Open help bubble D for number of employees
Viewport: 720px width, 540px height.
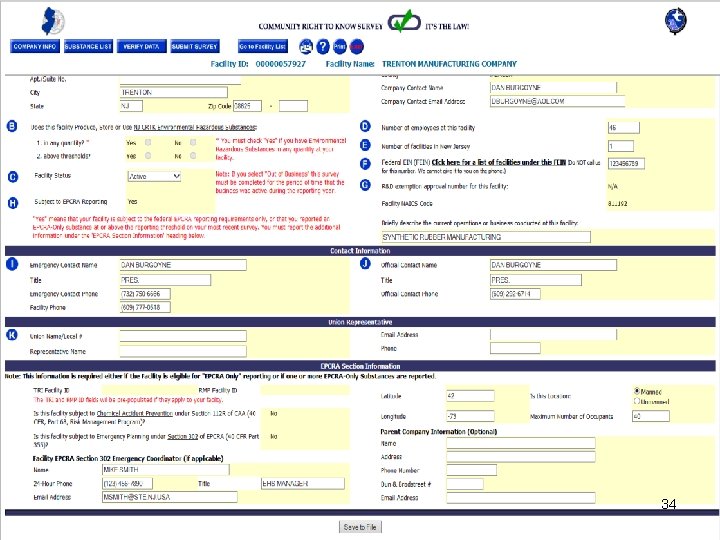[365, 126]
